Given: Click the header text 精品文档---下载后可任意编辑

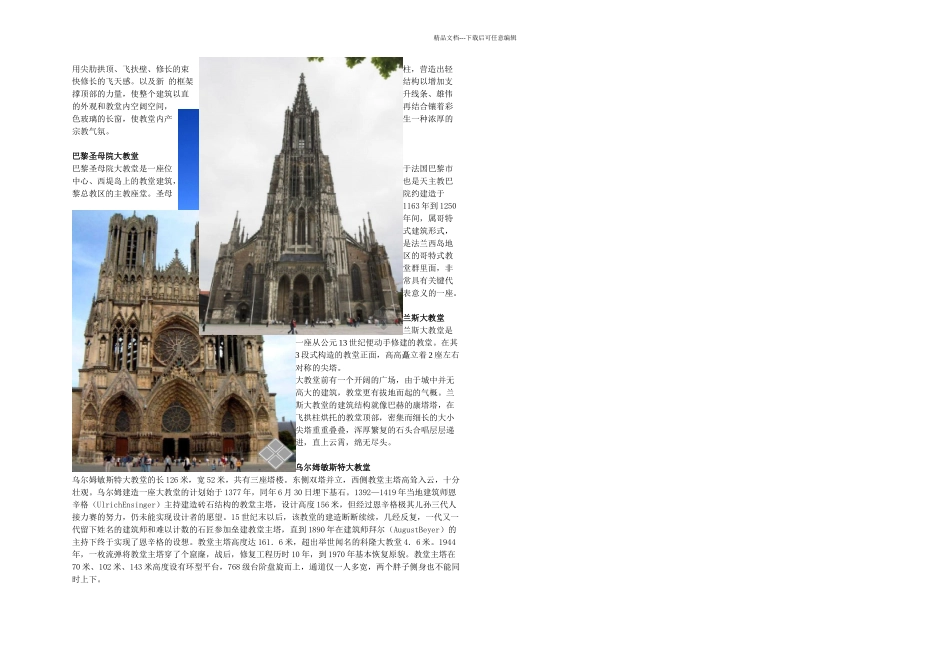Looking at the screenshot, I should point(475,38).
